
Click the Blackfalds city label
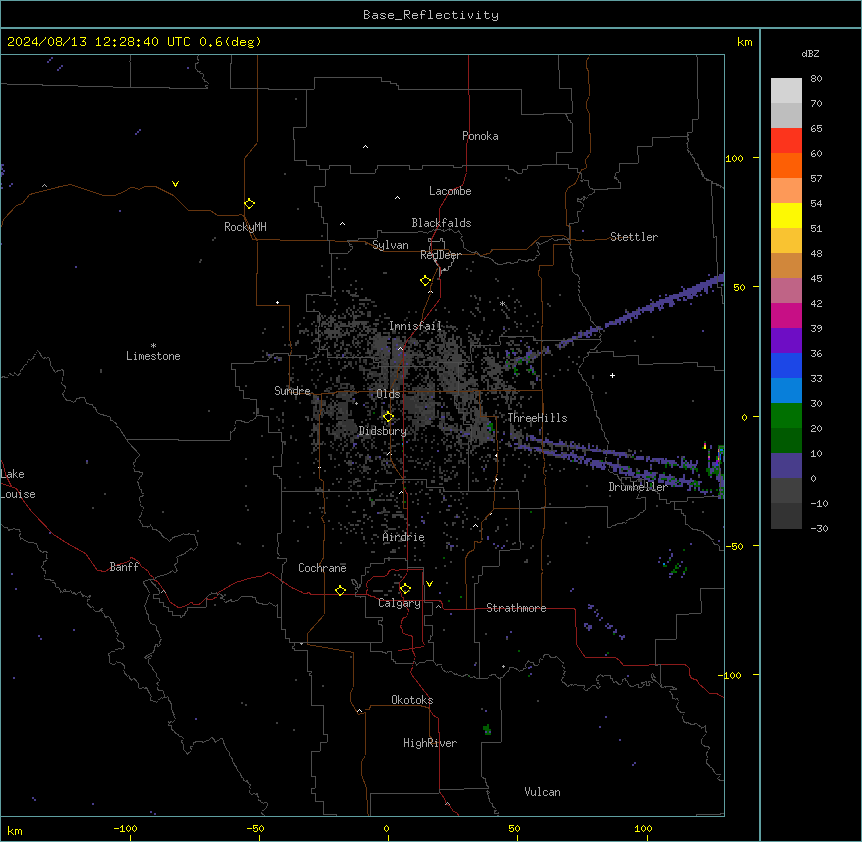pyautogui.click(x=441, y=223)
